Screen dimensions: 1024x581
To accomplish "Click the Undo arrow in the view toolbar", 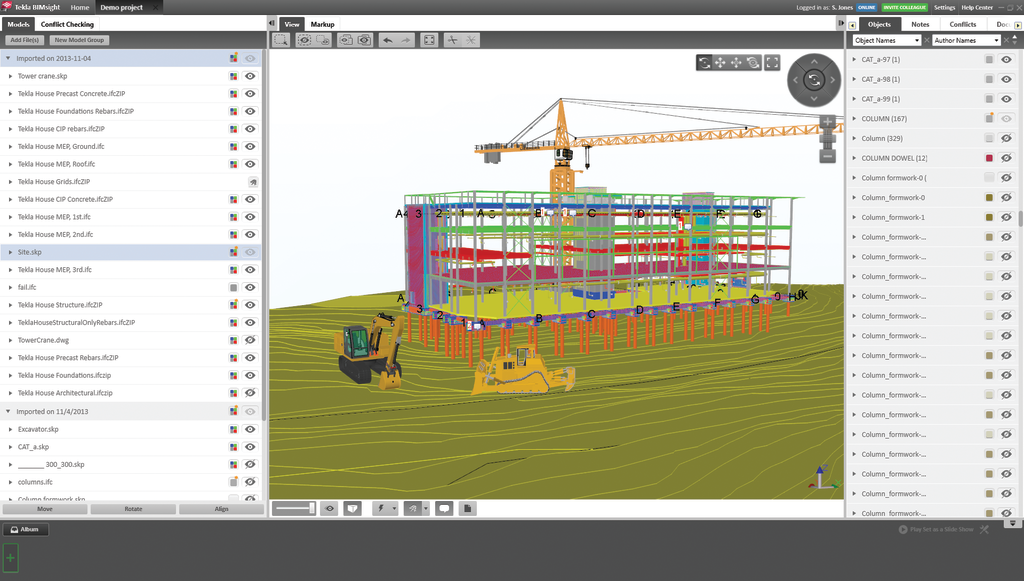I will point(388,40).
